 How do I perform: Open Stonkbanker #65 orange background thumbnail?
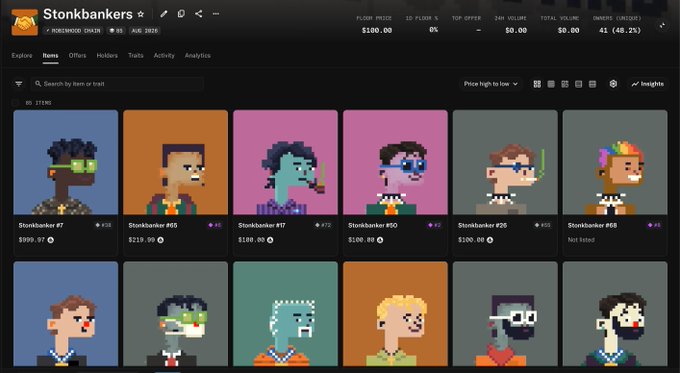(176, 162)
